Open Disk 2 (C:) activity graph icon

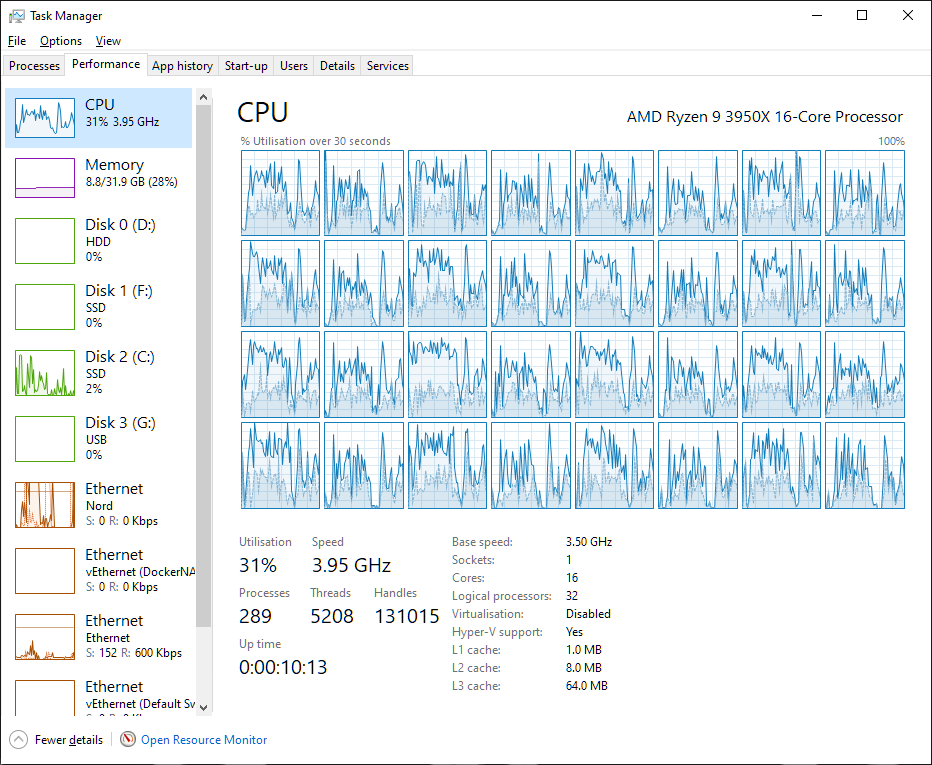click(x=45, y=372)
